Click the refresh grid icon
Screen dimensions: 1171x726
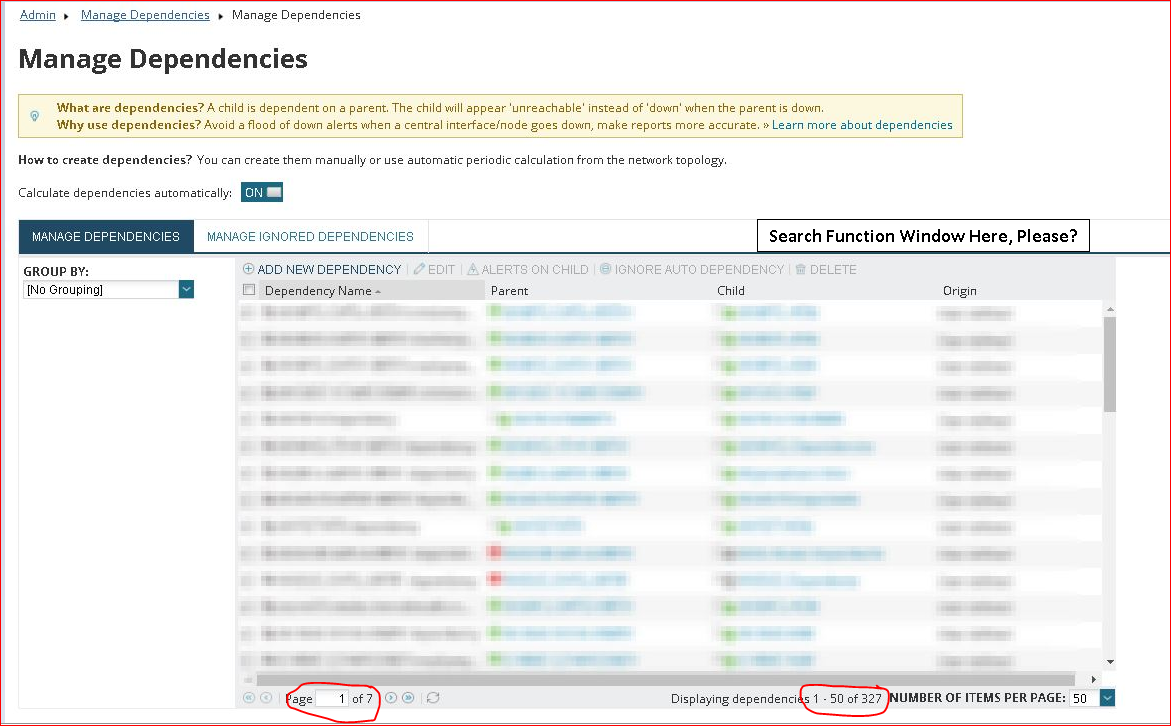433,698
